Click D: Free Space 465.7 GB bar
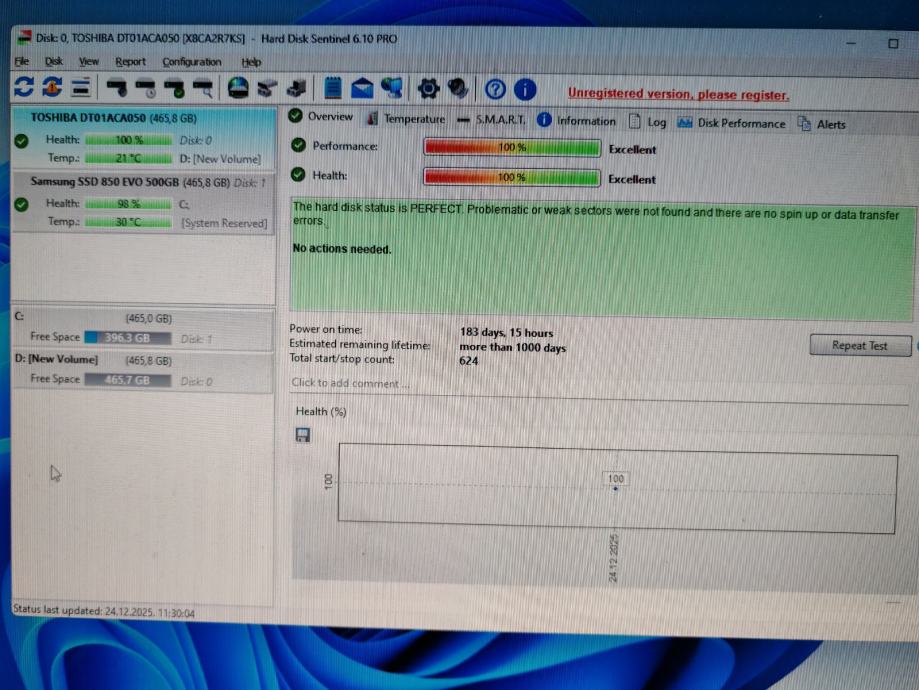The image size is (919, 690). pos(128,380)
